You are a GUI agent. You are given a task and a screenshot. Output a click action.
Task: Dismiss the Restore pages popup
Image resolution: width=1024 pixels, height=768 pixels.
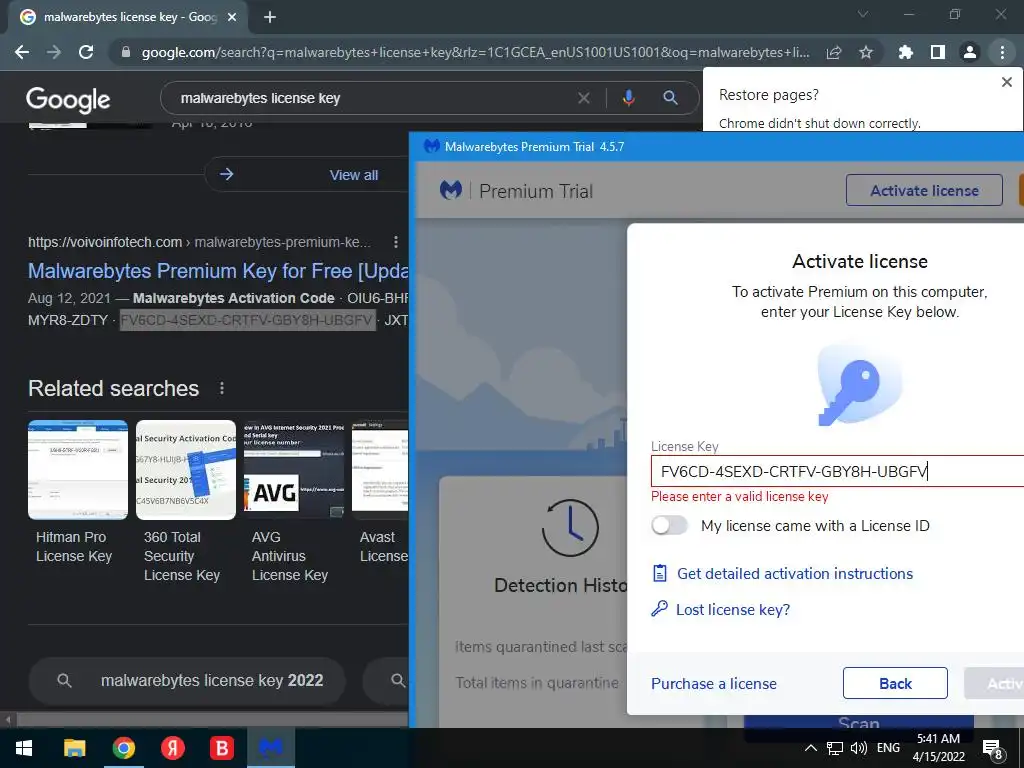click(x=1006, y=82)
